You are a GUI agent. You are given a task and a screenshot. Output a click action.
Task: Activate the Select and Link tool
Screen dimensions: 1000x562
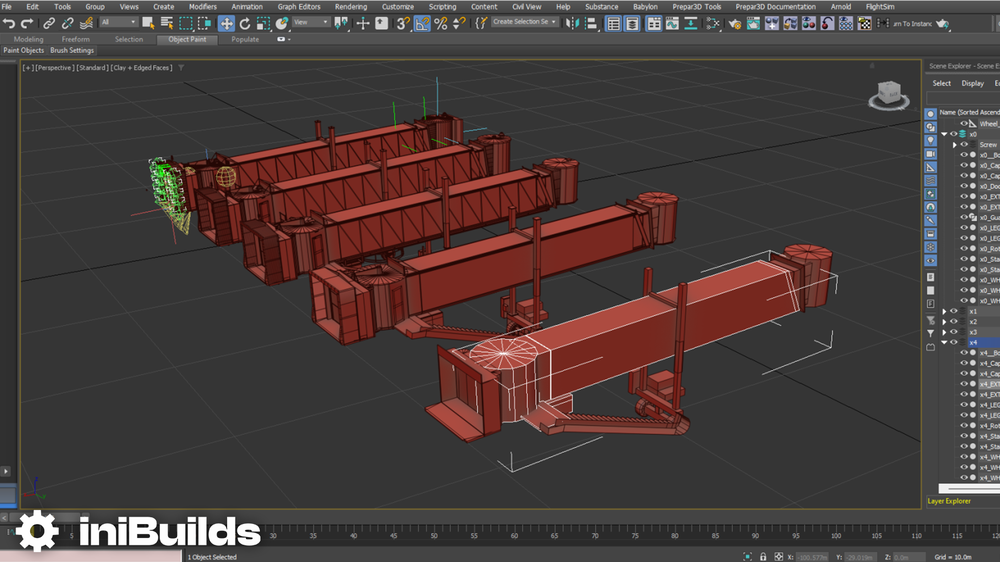click(x=49, y=23)
